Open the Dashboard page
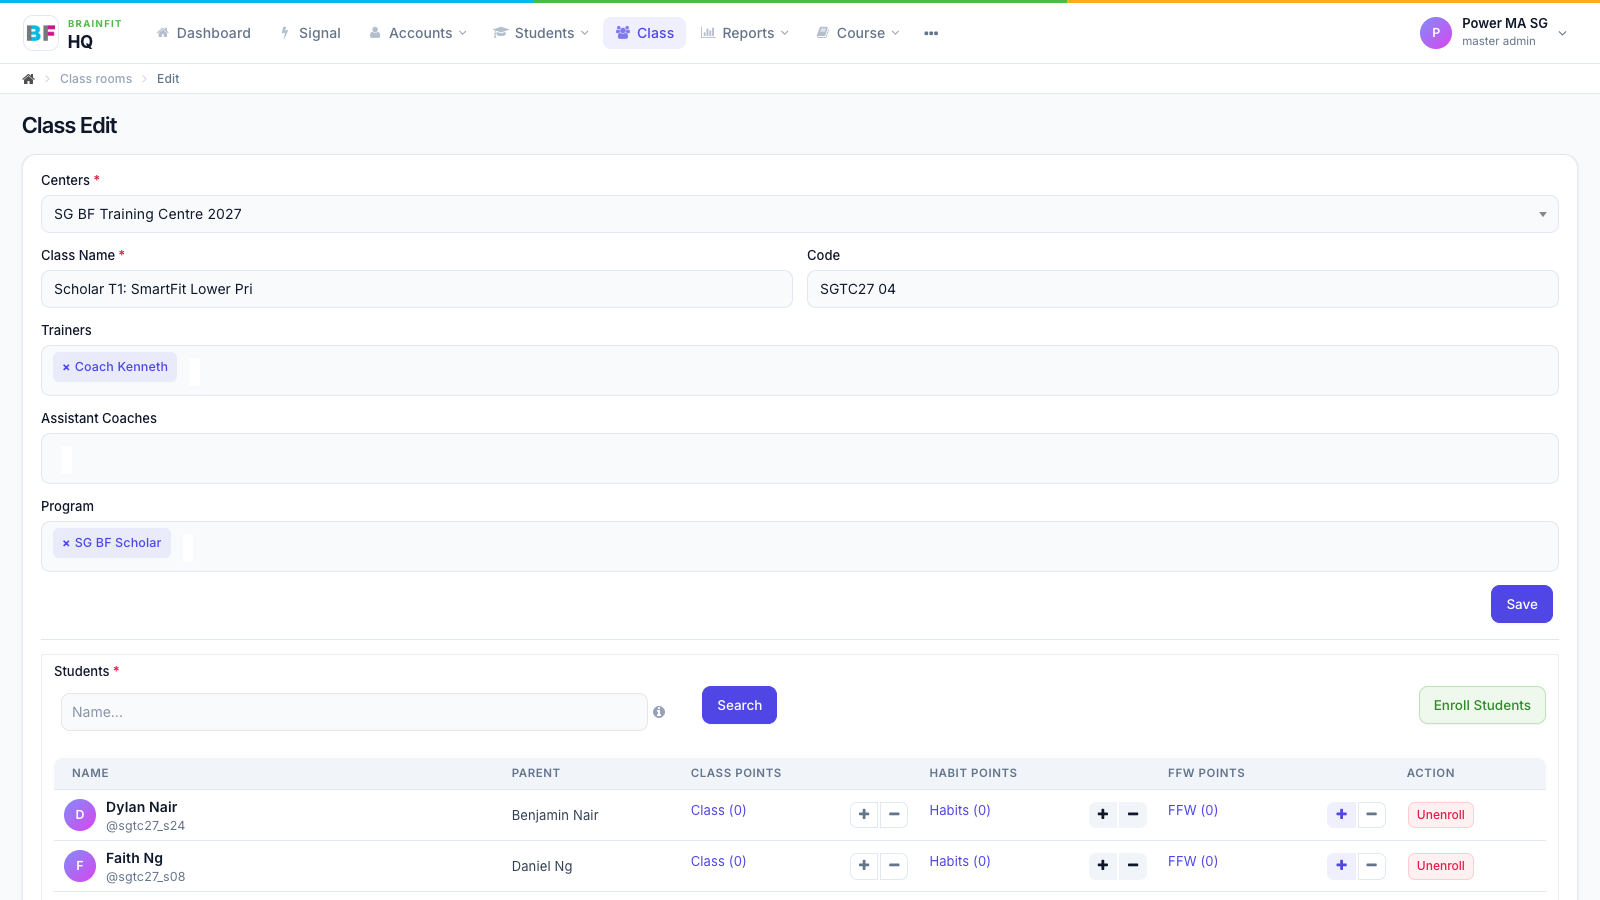 (x=204, y=33)
